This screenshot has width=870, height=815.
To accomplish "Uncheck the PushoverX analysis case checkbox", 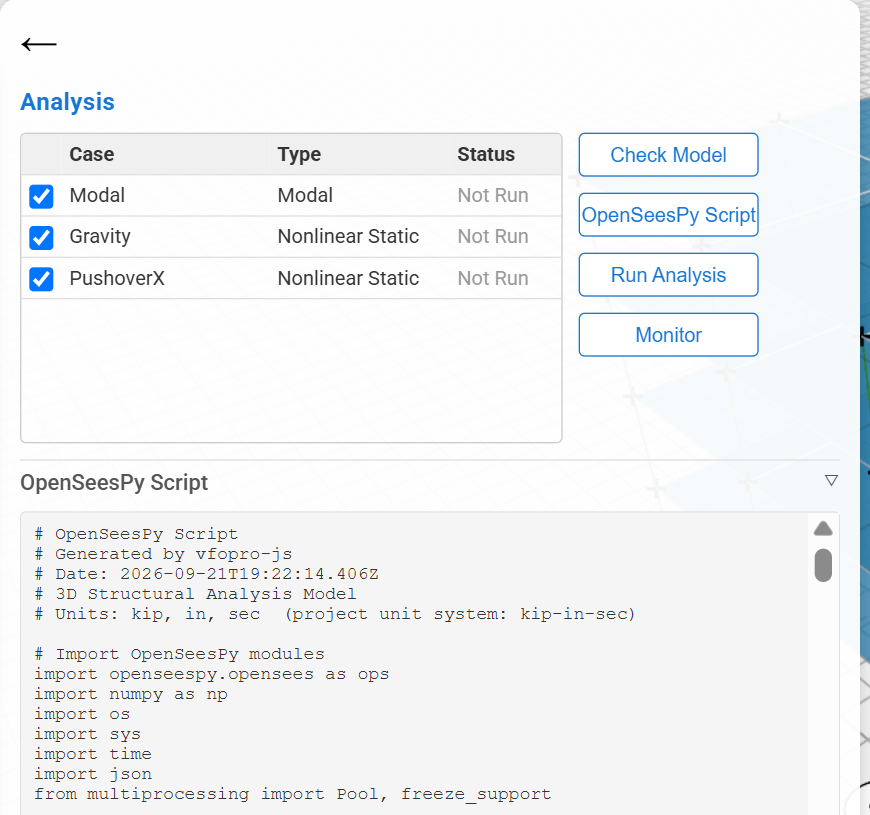I will point(42,279).
